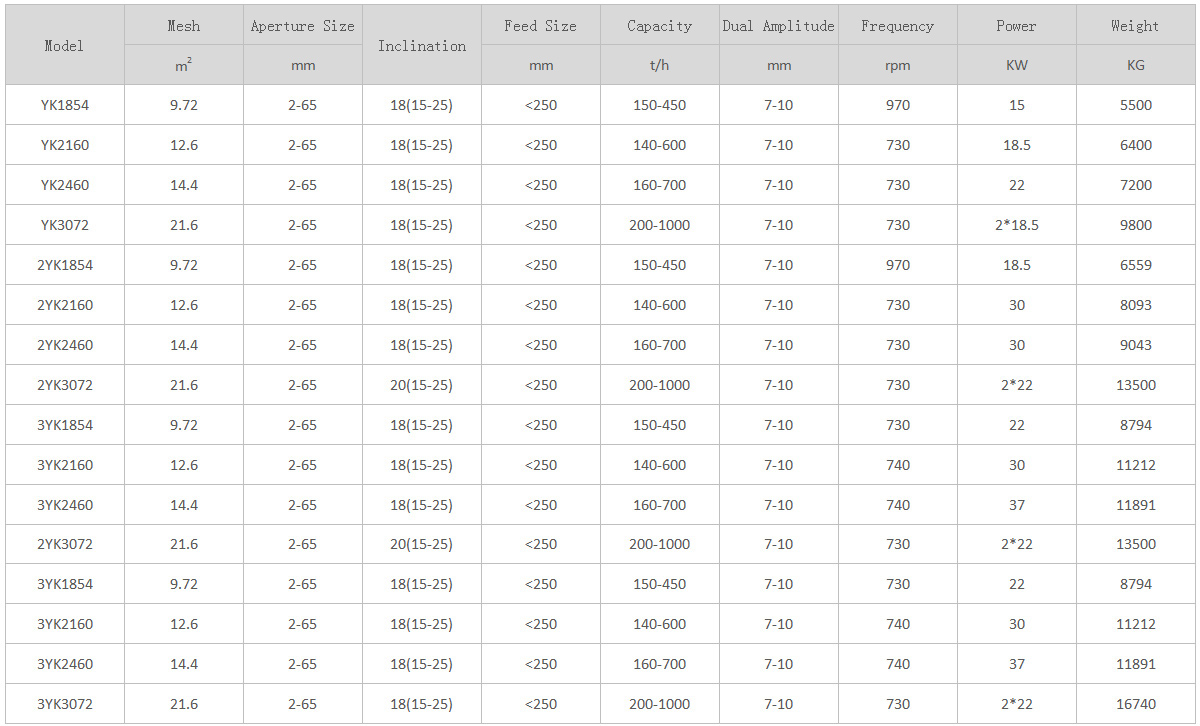Click the Dual Amplitude header
Viewport: 1200px width, 726px height.
point(778,26)
